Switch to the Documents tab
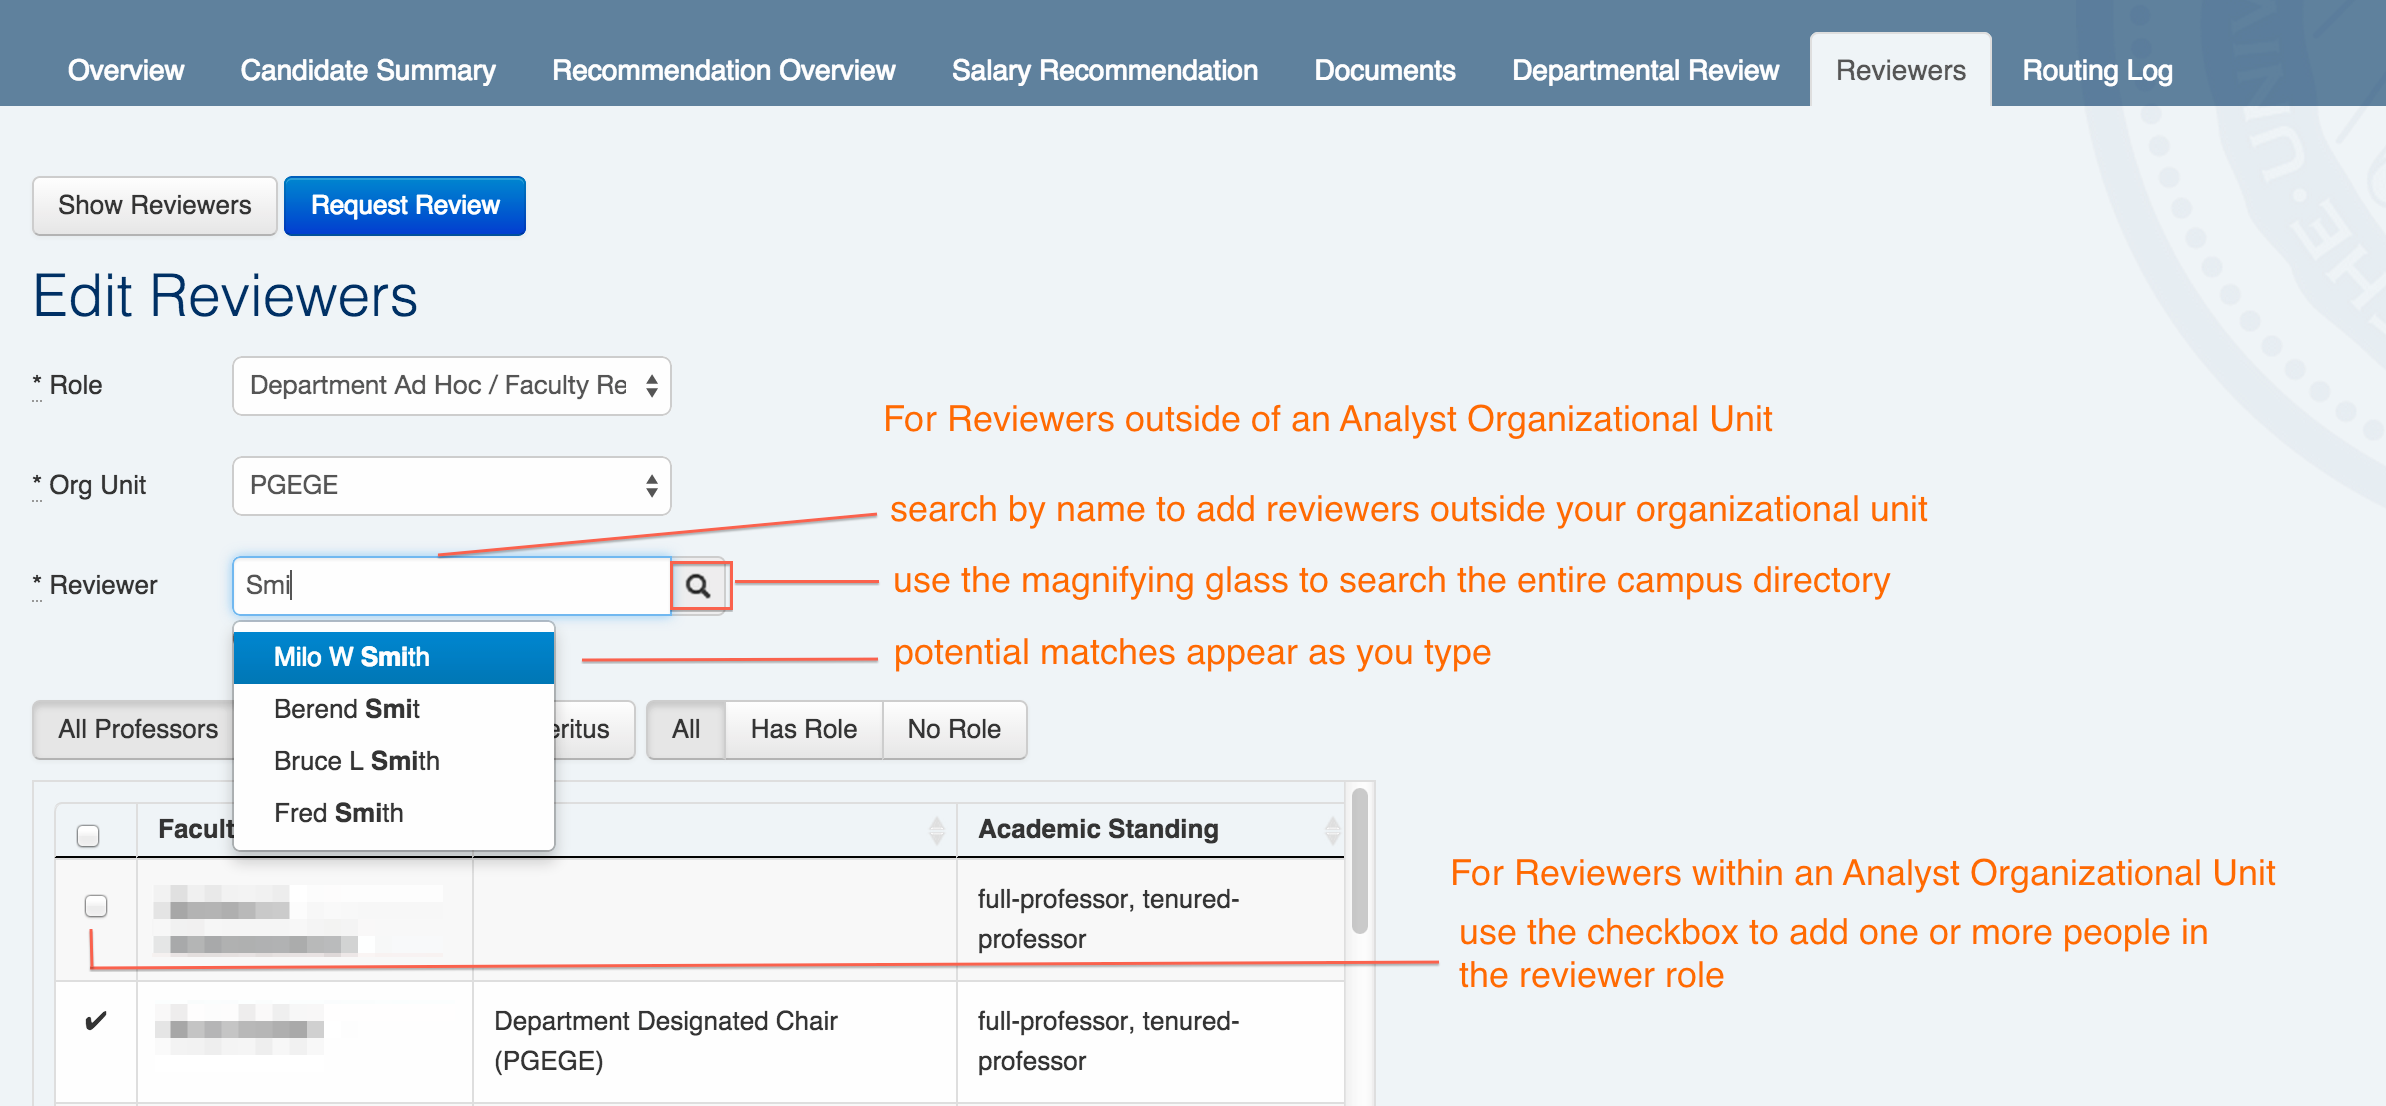The image size is (2386, 1106). coord(1385,70)
